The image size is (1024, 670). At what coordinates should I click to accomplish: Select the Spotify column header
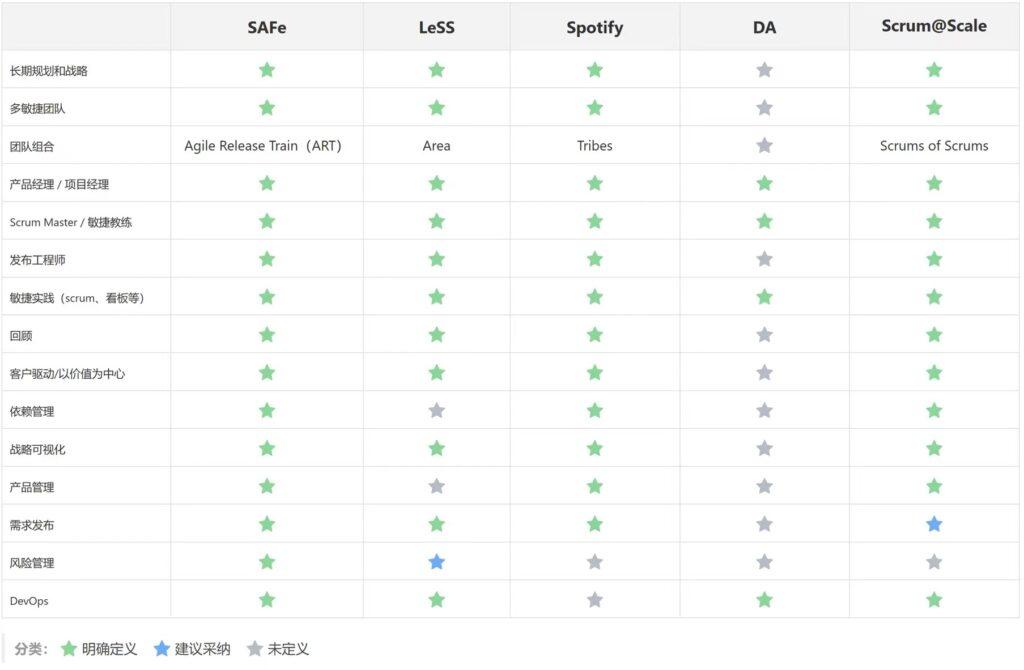pos(595,27)
